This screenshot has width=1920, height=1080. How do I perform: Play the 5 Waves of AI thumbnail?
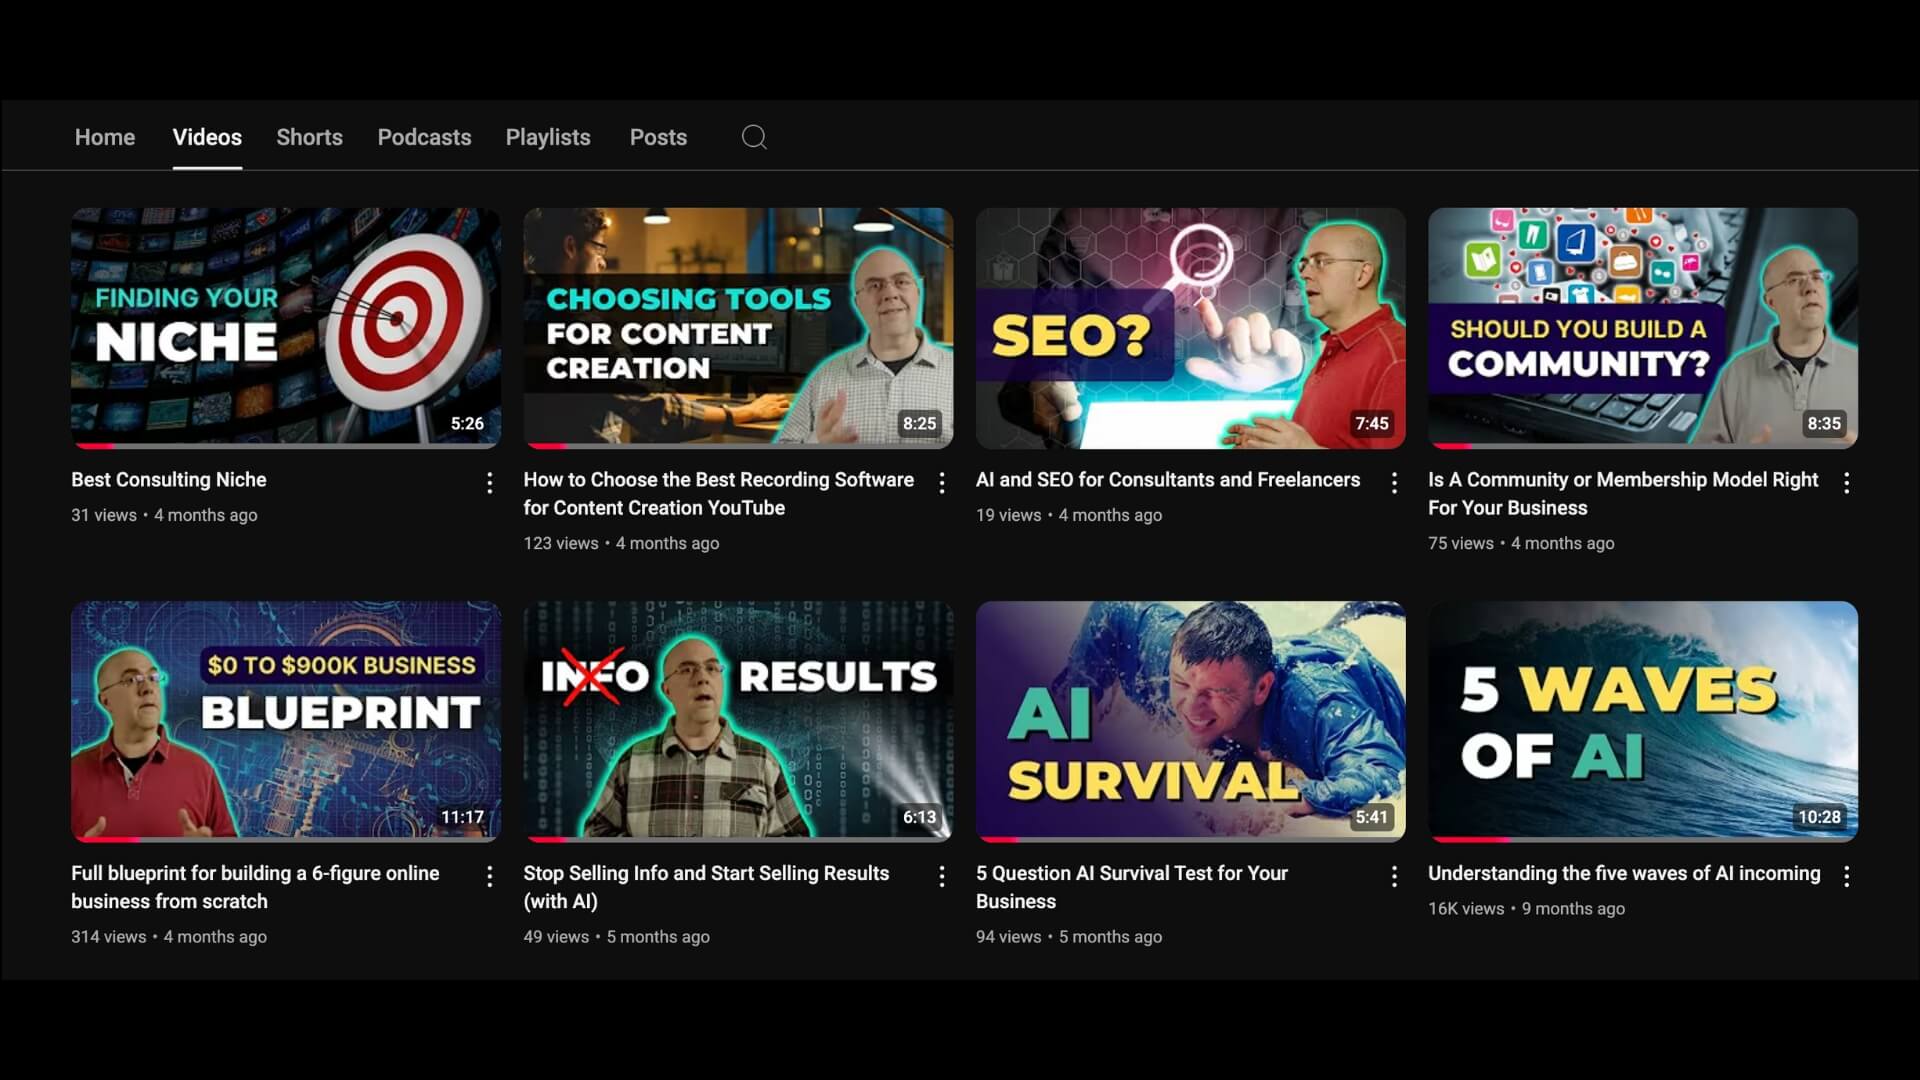tap(1643, 721)
